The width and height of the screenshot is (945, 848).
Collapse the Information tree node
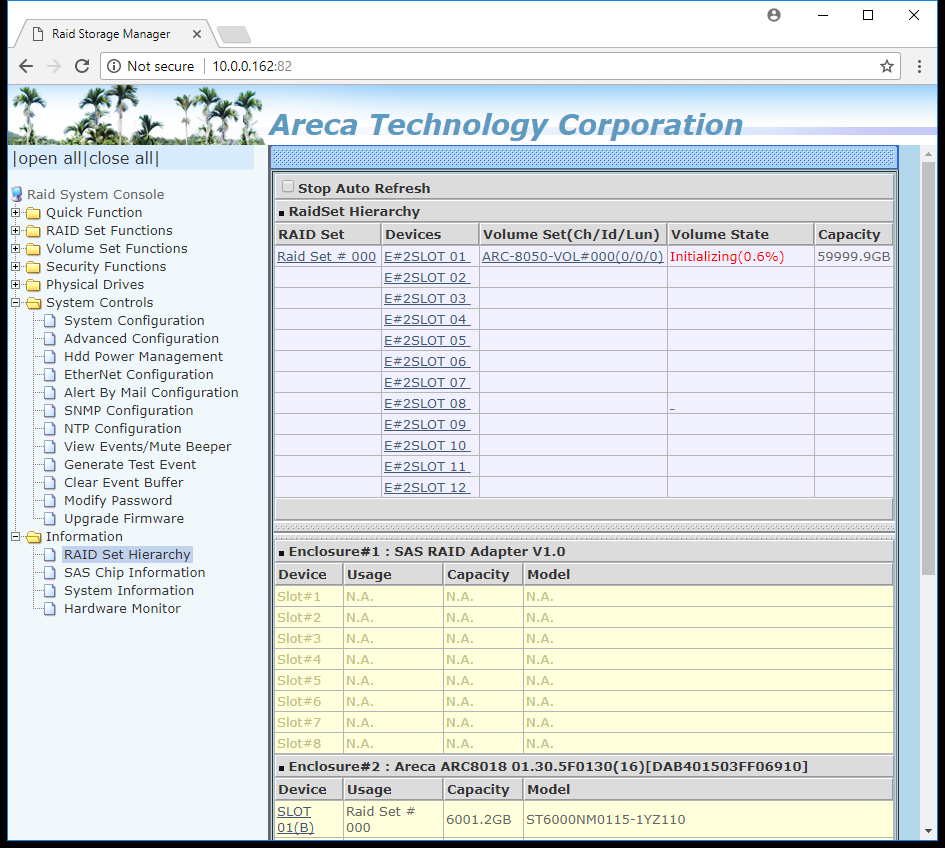(16, 536)
